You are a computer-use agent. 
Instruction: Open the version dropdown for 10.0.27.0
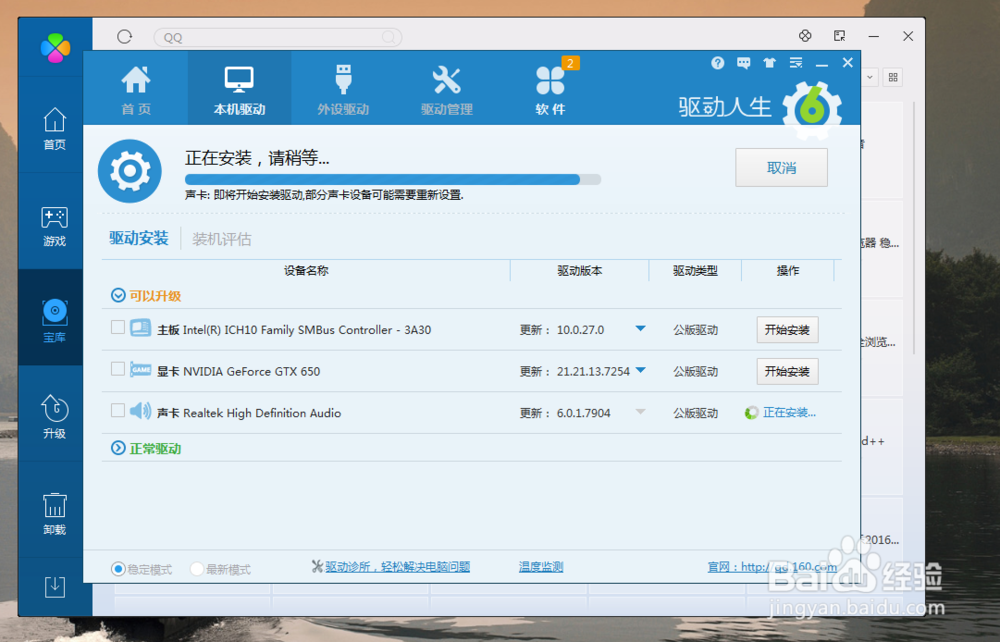(639, 327)
